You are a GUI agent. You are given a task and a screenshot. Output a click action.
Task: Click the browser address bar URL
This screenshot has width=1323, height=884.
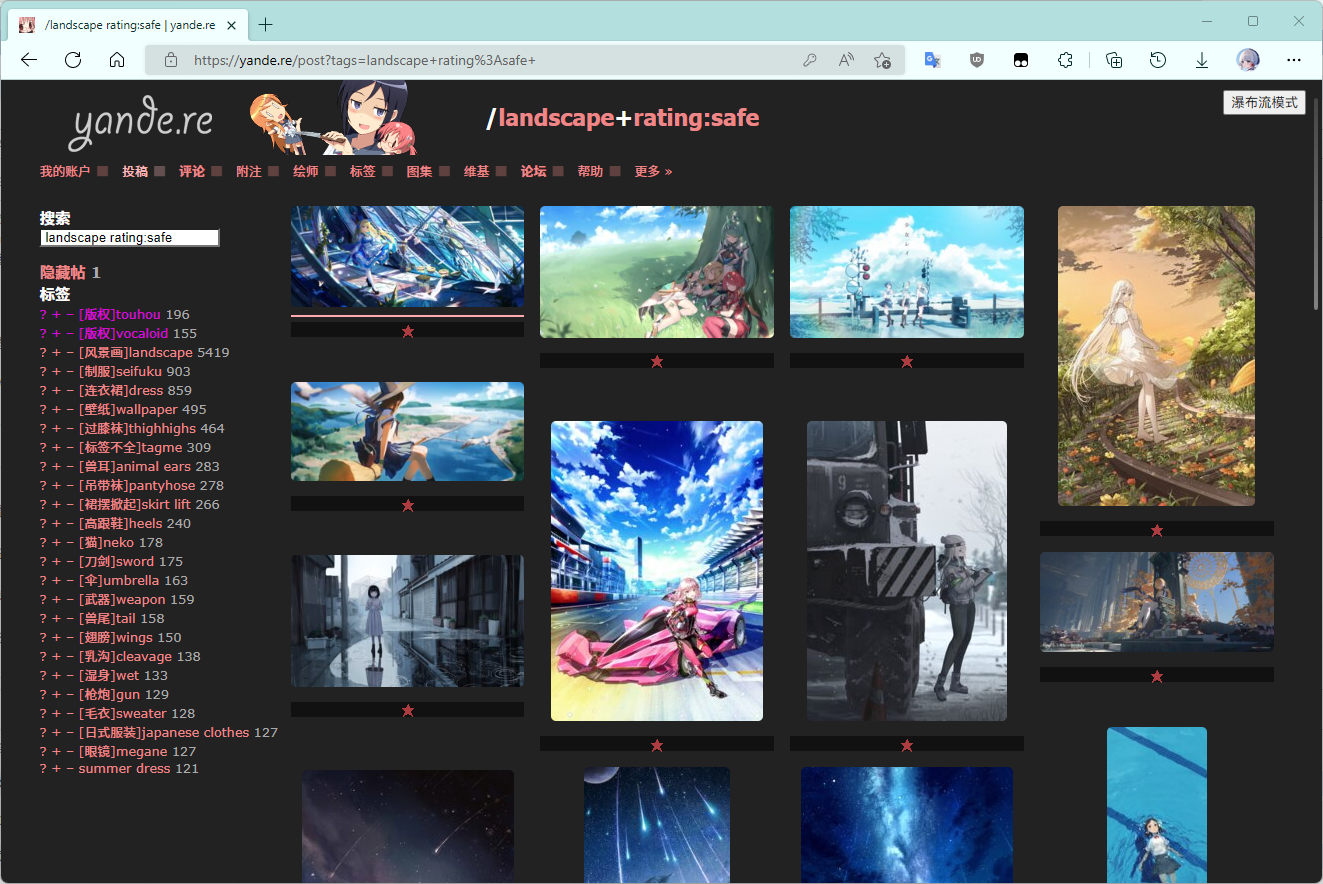coord(365,60)
